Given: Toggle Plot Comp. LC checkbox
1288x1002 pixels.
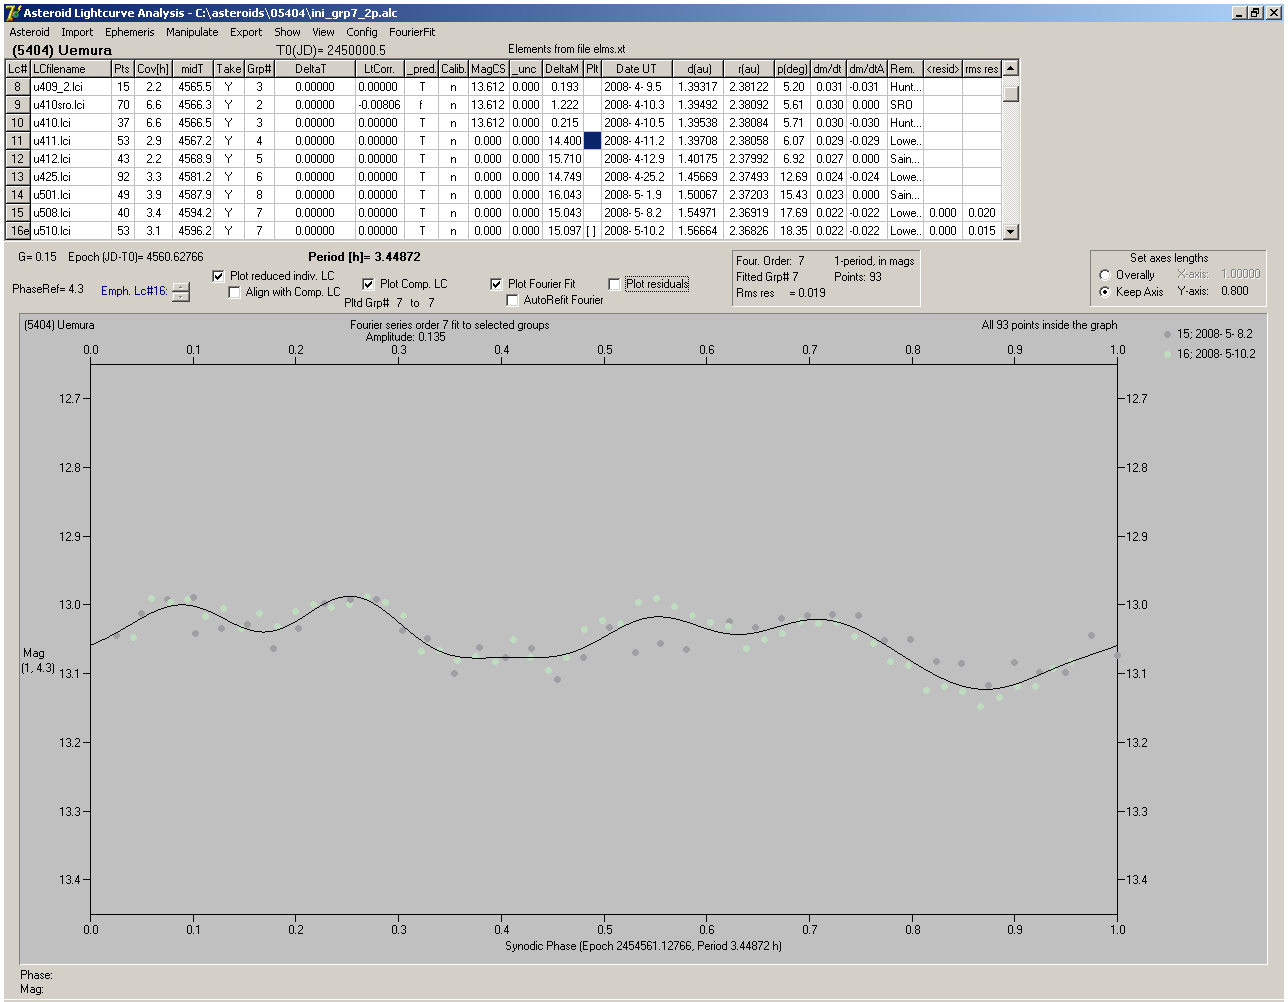Looking at the screenshot, I should (x=368, y=284).
